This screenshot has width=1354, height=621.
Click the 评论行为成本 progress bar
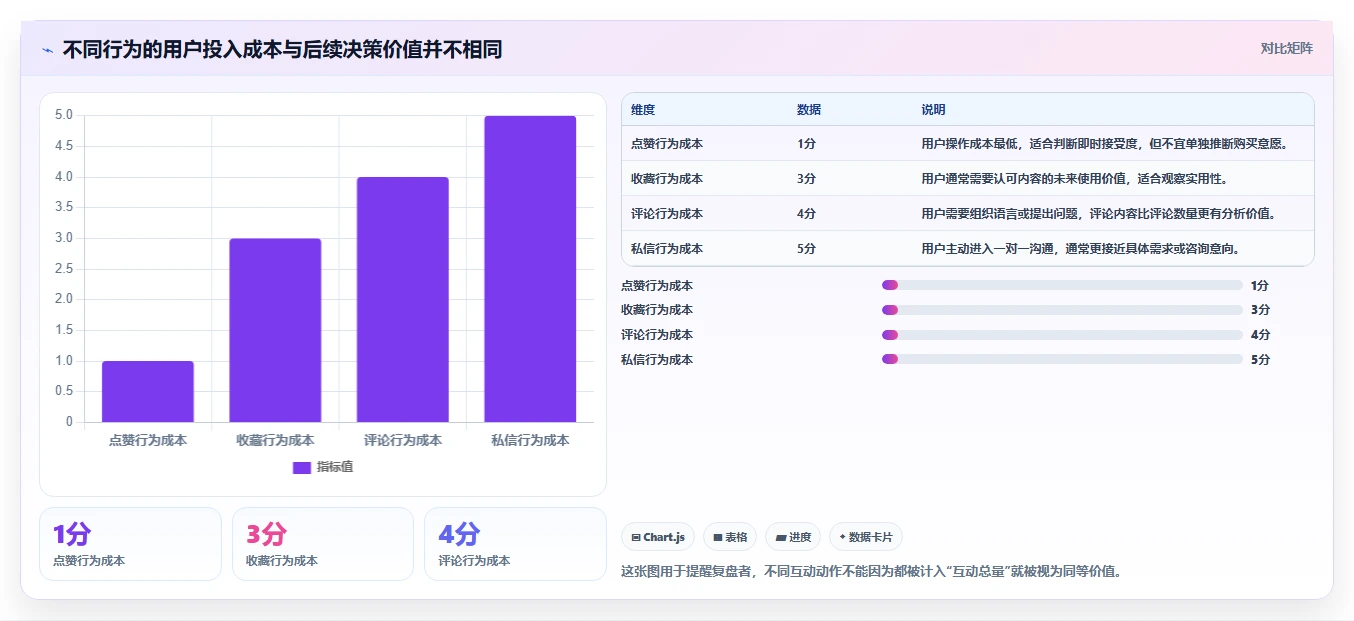click(1062, 335)
